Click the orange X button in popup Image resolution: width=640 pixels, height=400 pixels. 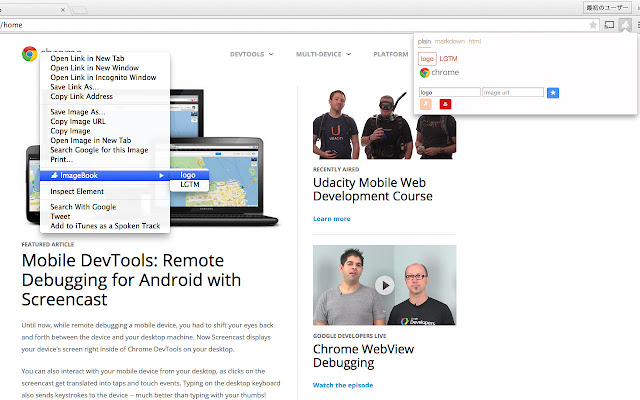tap(425, 104)
